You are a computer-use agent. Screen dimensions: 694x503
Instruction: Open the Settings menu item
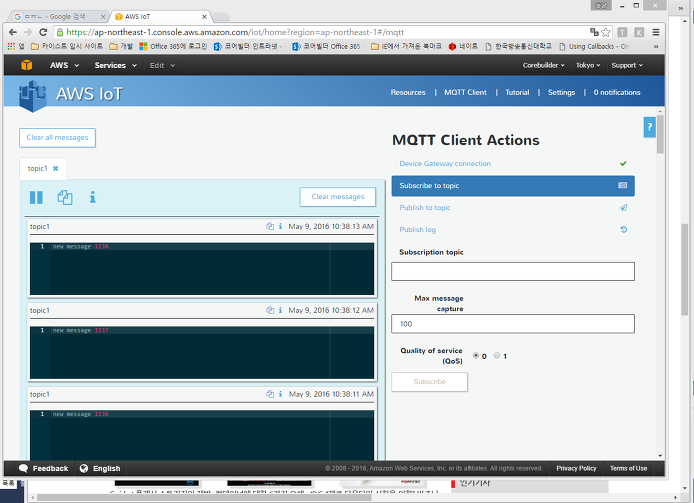561,92
